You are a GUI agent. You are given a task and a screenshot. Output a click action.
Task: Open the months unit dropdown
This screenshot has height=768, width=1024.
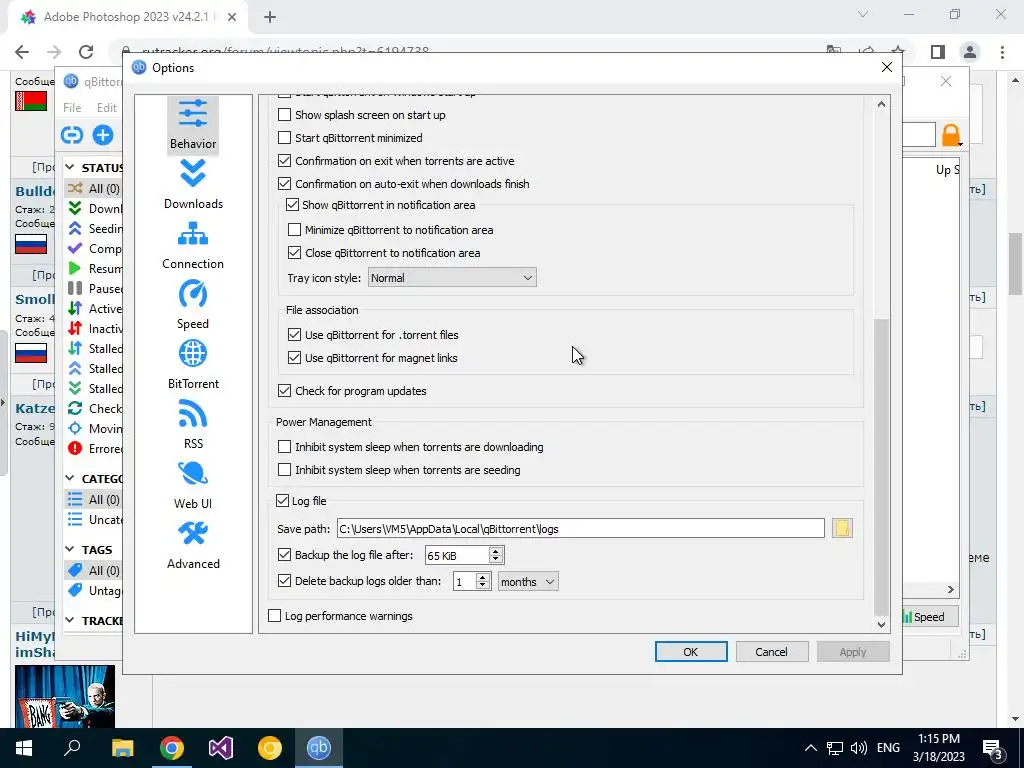(528, 581)
